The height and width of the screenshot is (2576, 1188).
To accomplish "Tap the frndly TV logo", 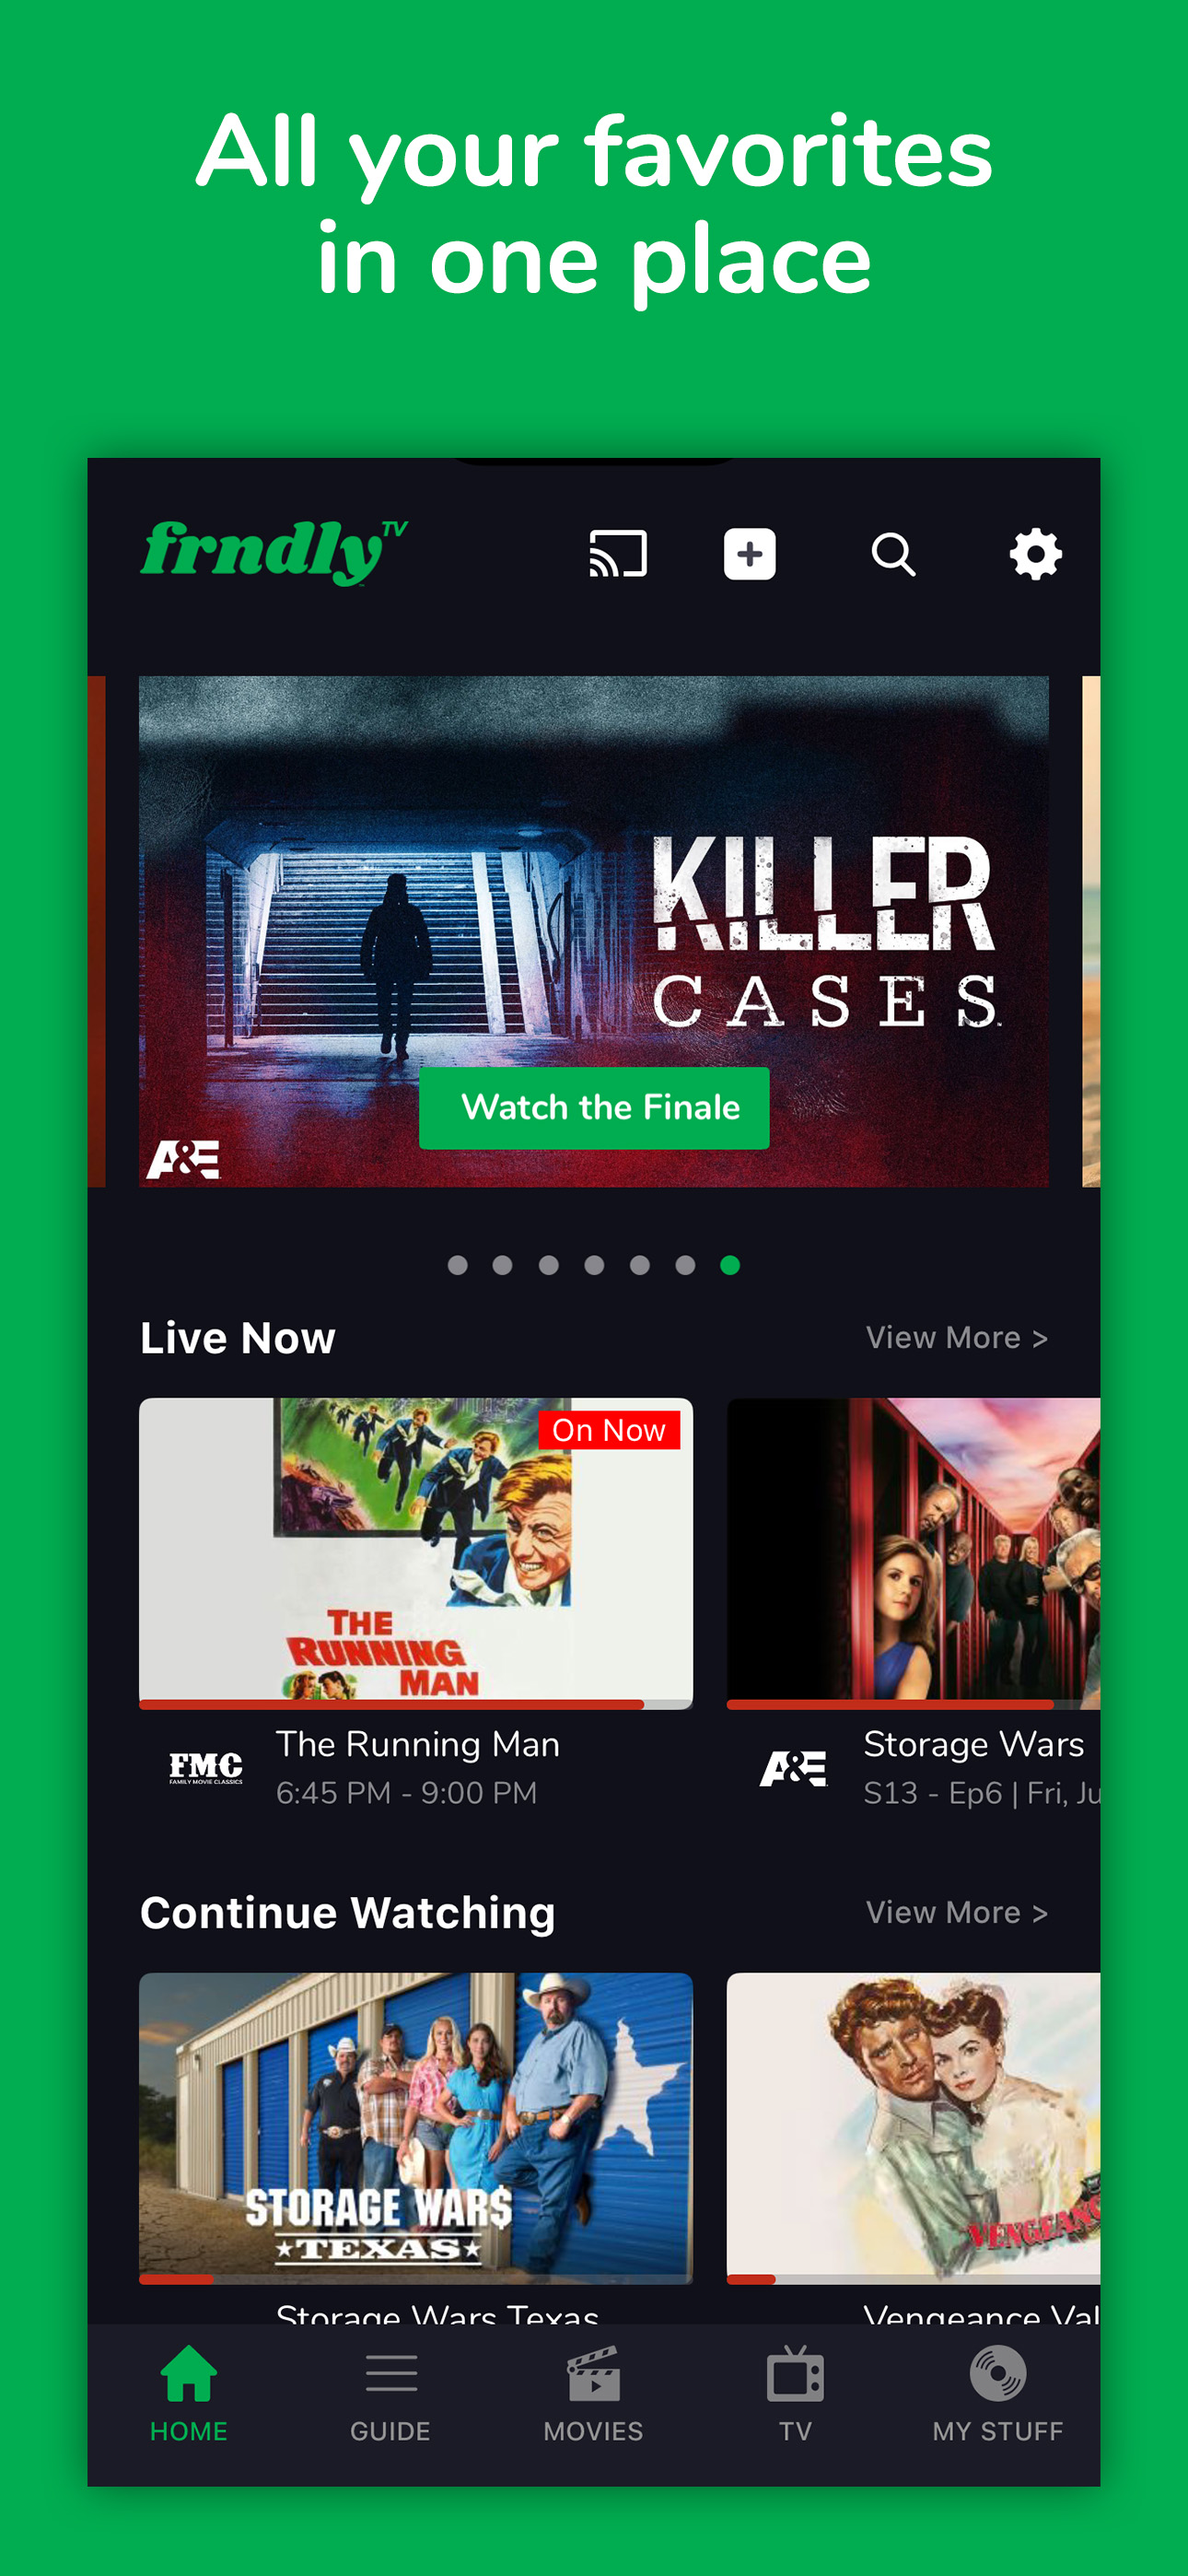I will click(x=274, y=551).
